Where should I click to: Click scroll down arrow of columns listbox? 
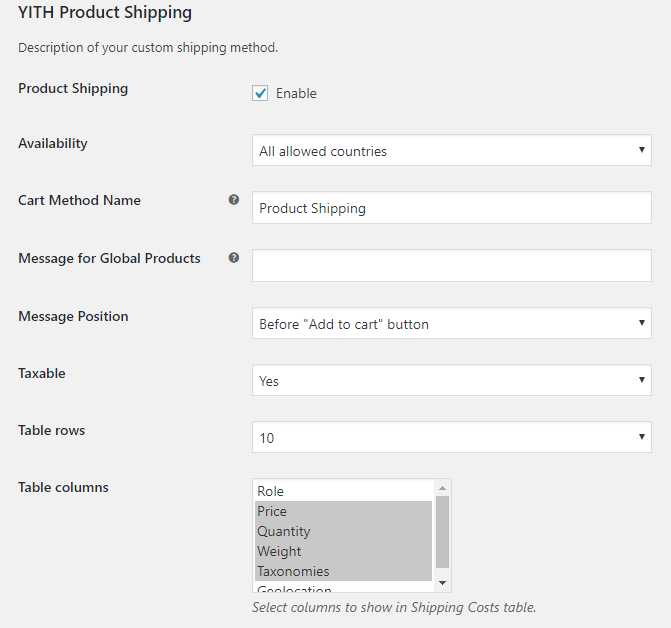pyautogui.click(x=443, y=583)
